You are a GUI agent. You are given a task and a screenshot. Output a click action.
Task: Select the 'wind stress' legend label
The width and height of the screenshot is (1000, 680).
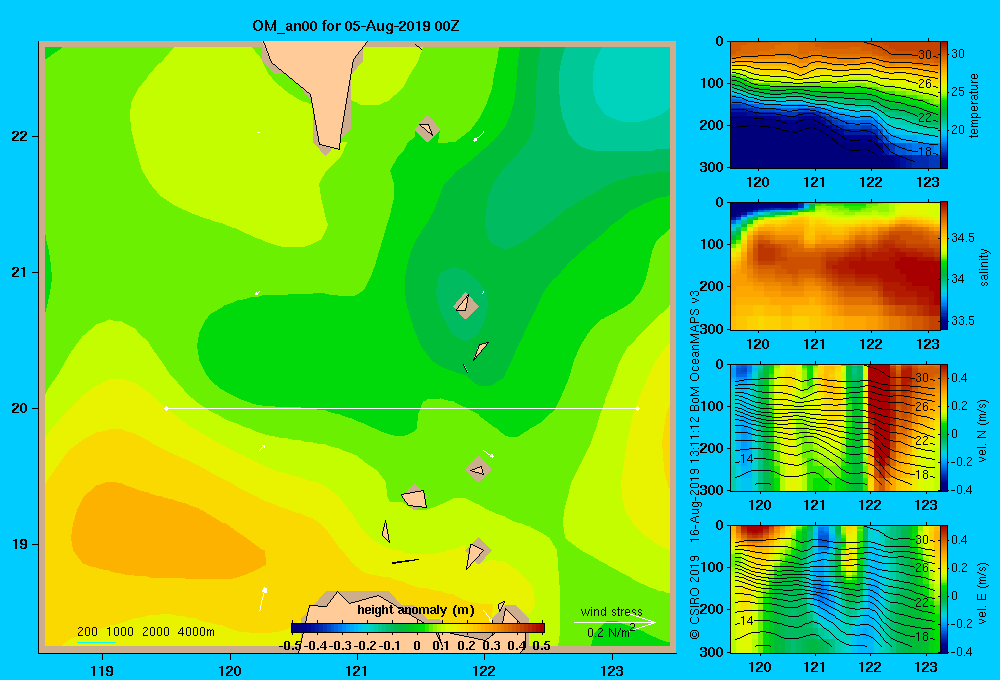click(612, 611)
